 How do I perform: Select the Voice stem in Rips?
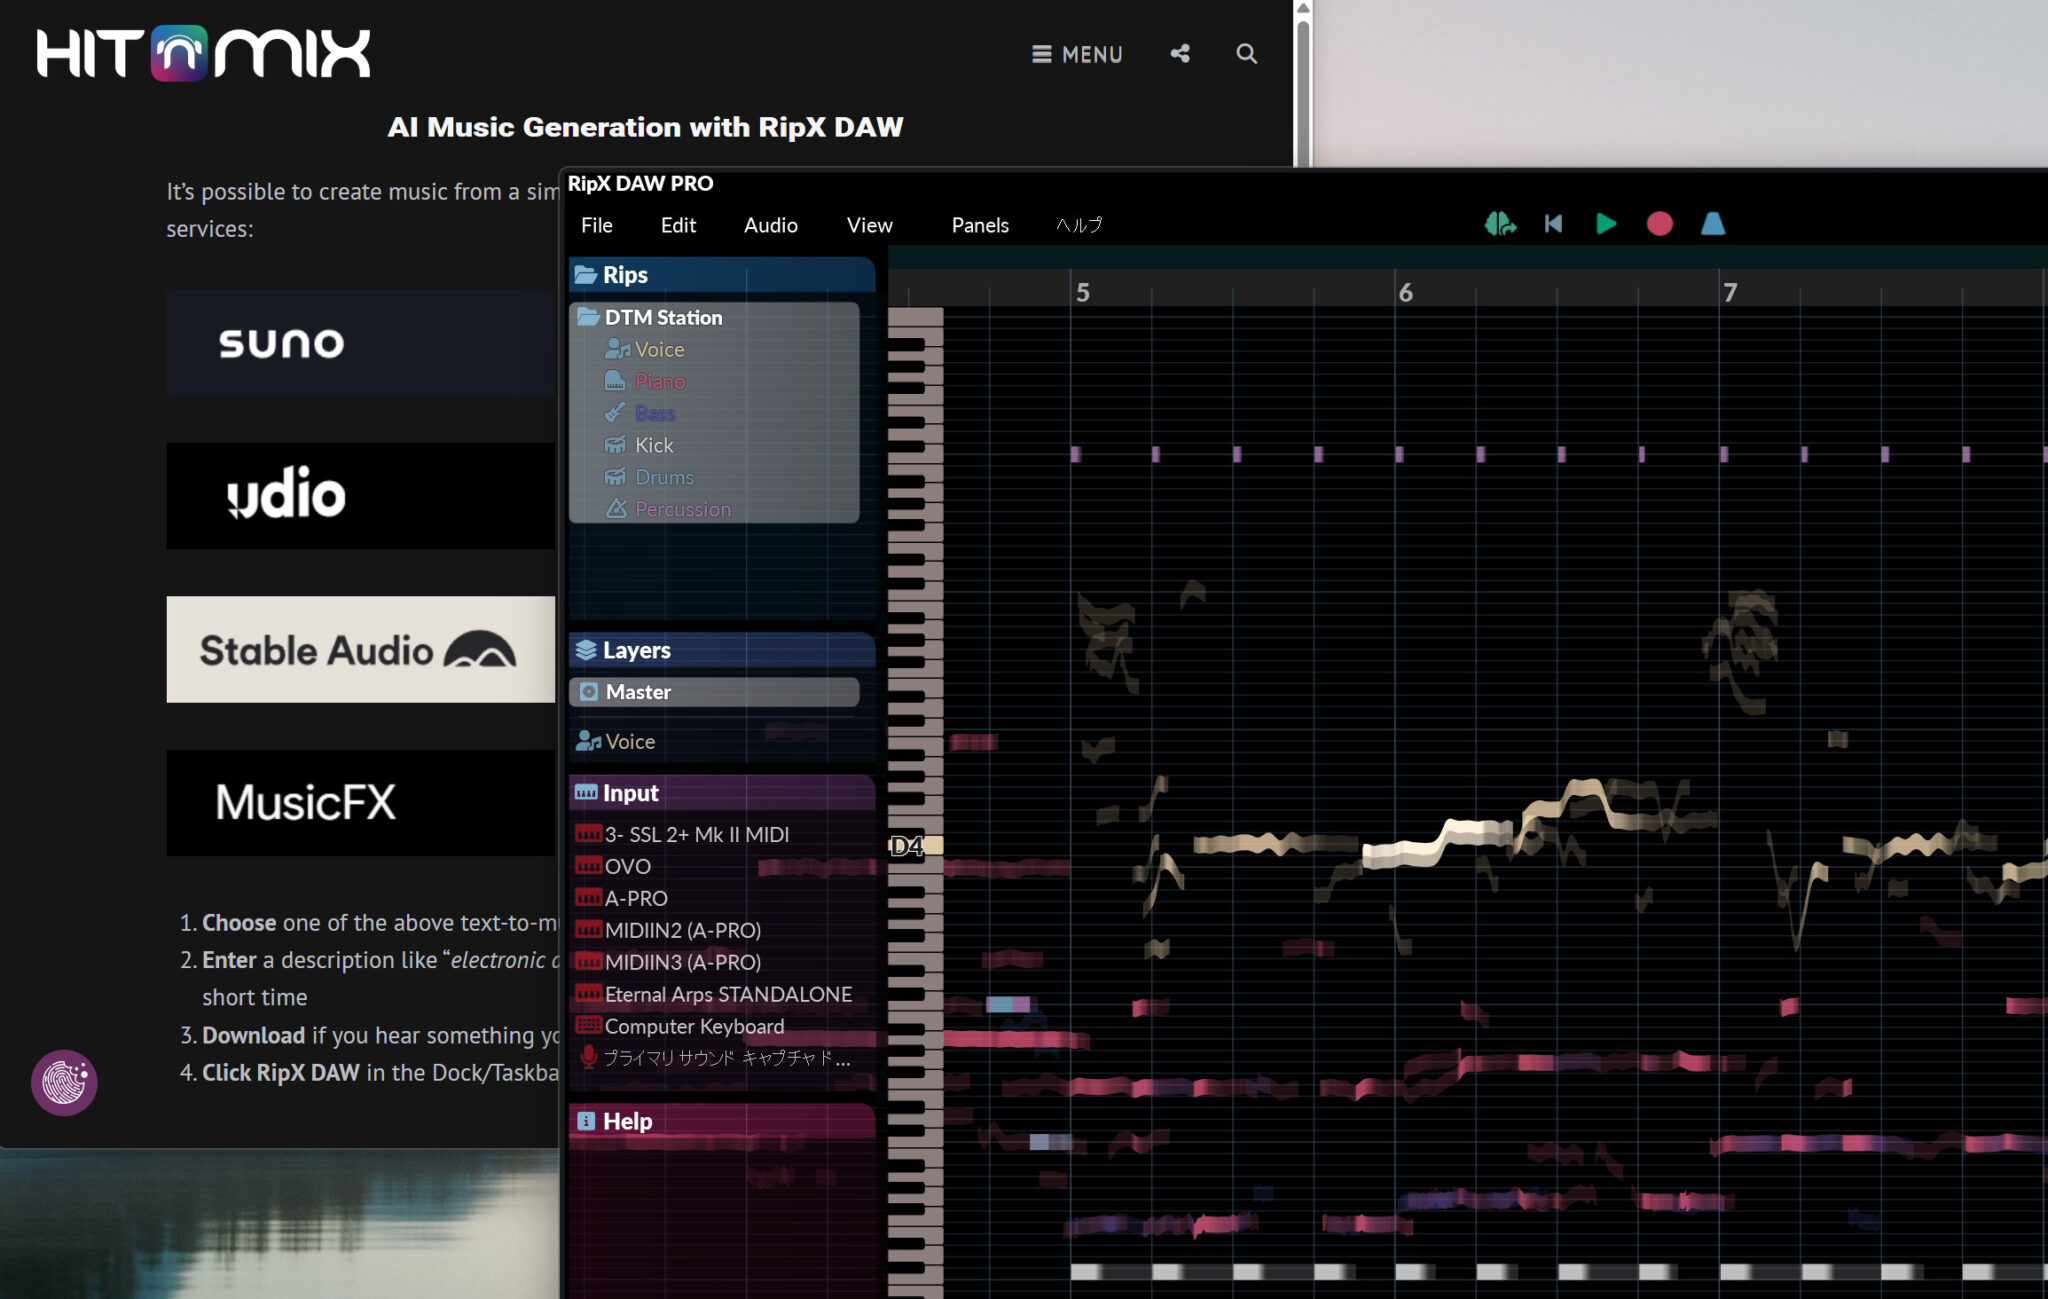click(659, 349)
